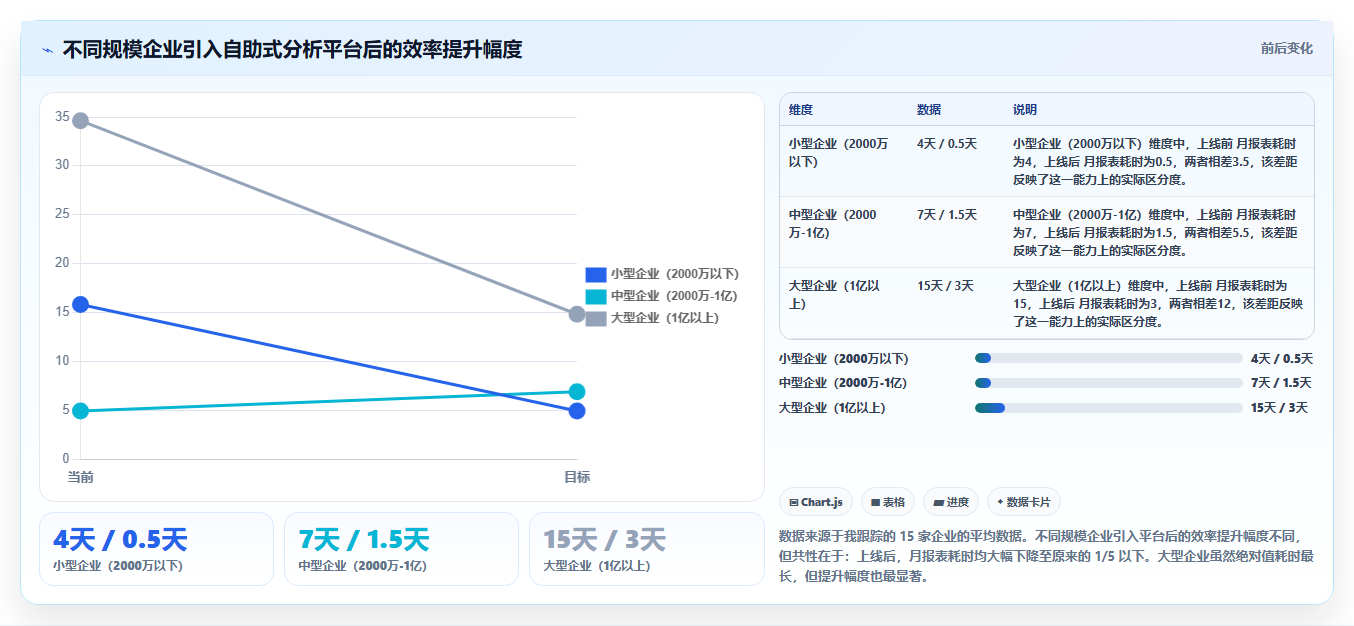Click the 大型企业 label left of its progress bar
Screen dimensions: 1354x626
pos(832,408)
